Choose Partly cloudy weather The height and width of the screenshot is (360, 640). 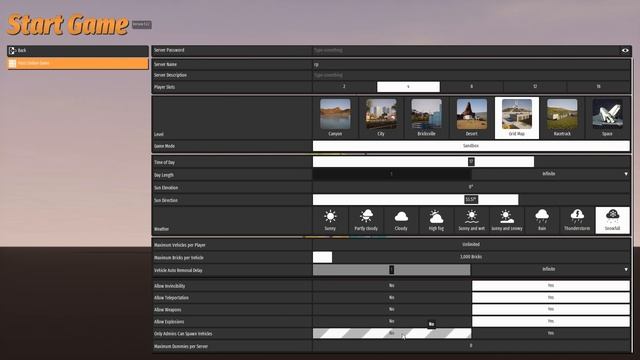coord(366,220)
